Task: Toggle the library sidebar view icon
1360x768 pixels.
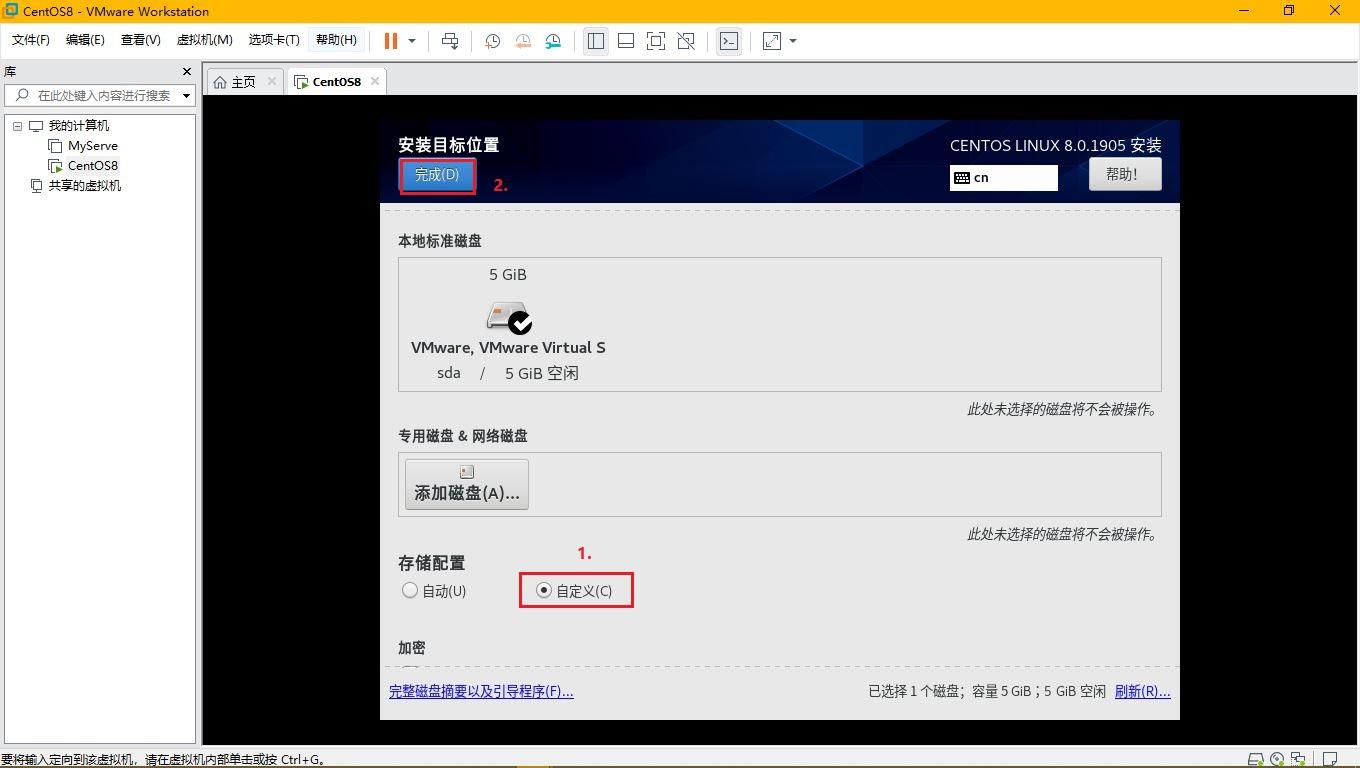Action: pos(596,41)
